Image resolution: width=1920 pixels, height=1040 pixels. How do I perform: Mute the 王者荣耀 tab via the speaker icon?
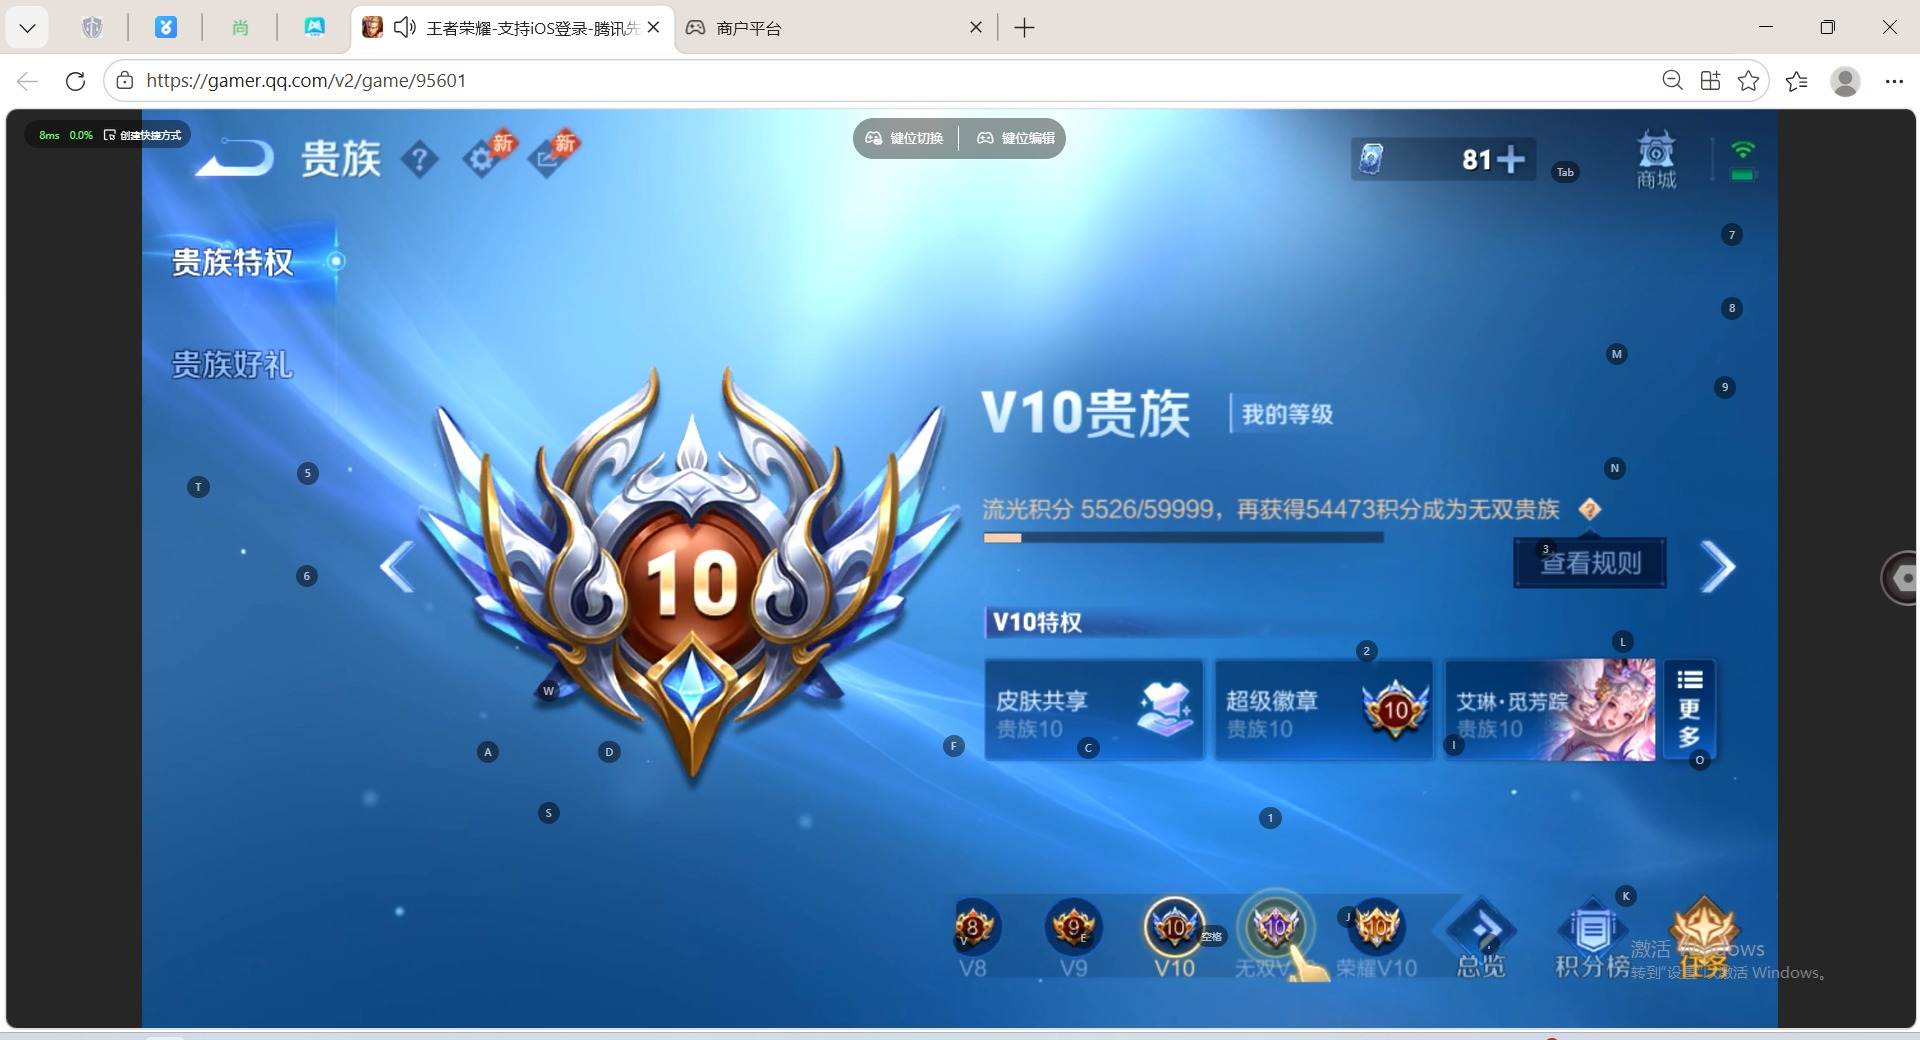[404, 28]
